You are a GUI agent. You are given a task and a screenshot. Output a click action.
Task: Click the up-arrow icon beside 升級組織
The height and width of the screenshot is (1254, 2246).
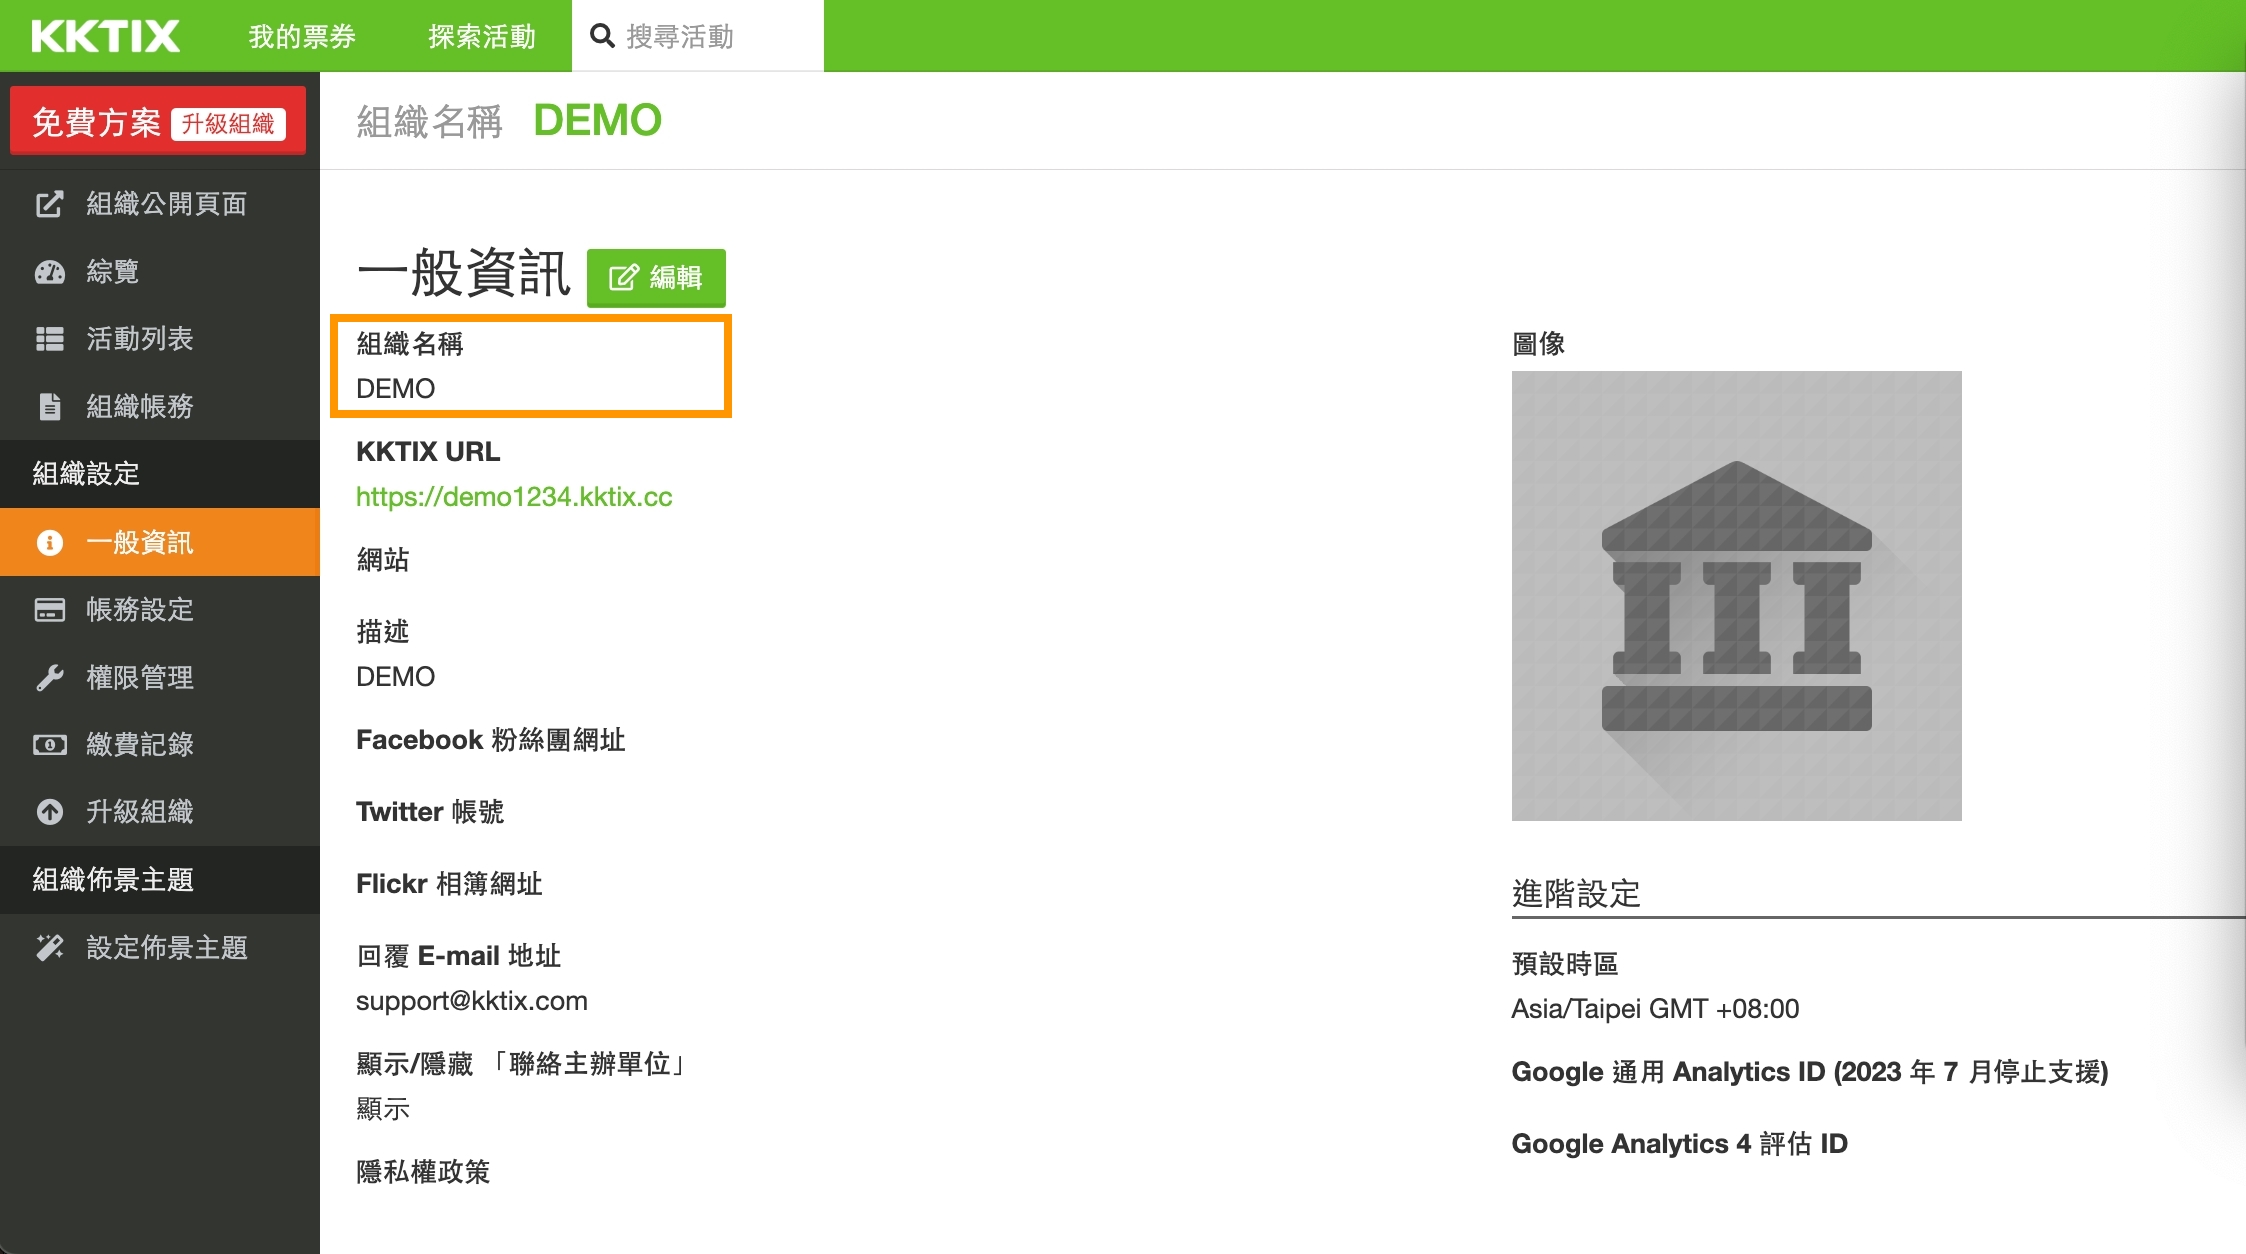(x=49, y=812)
